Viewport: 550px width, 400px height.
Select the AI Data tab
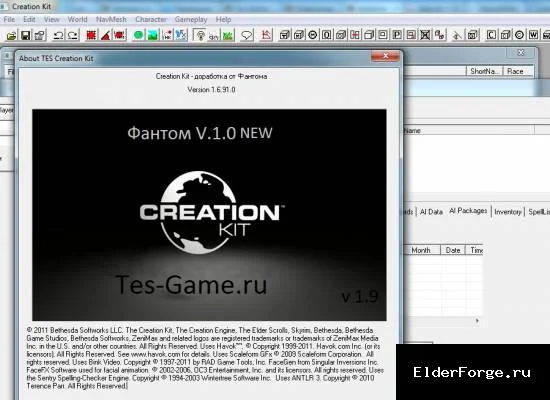(x=431, y=212)
